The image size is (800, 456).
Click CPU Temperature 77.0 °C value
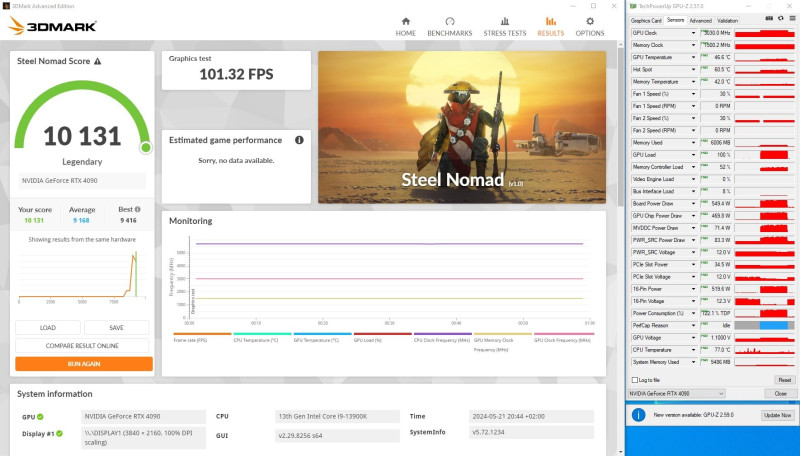716,350
